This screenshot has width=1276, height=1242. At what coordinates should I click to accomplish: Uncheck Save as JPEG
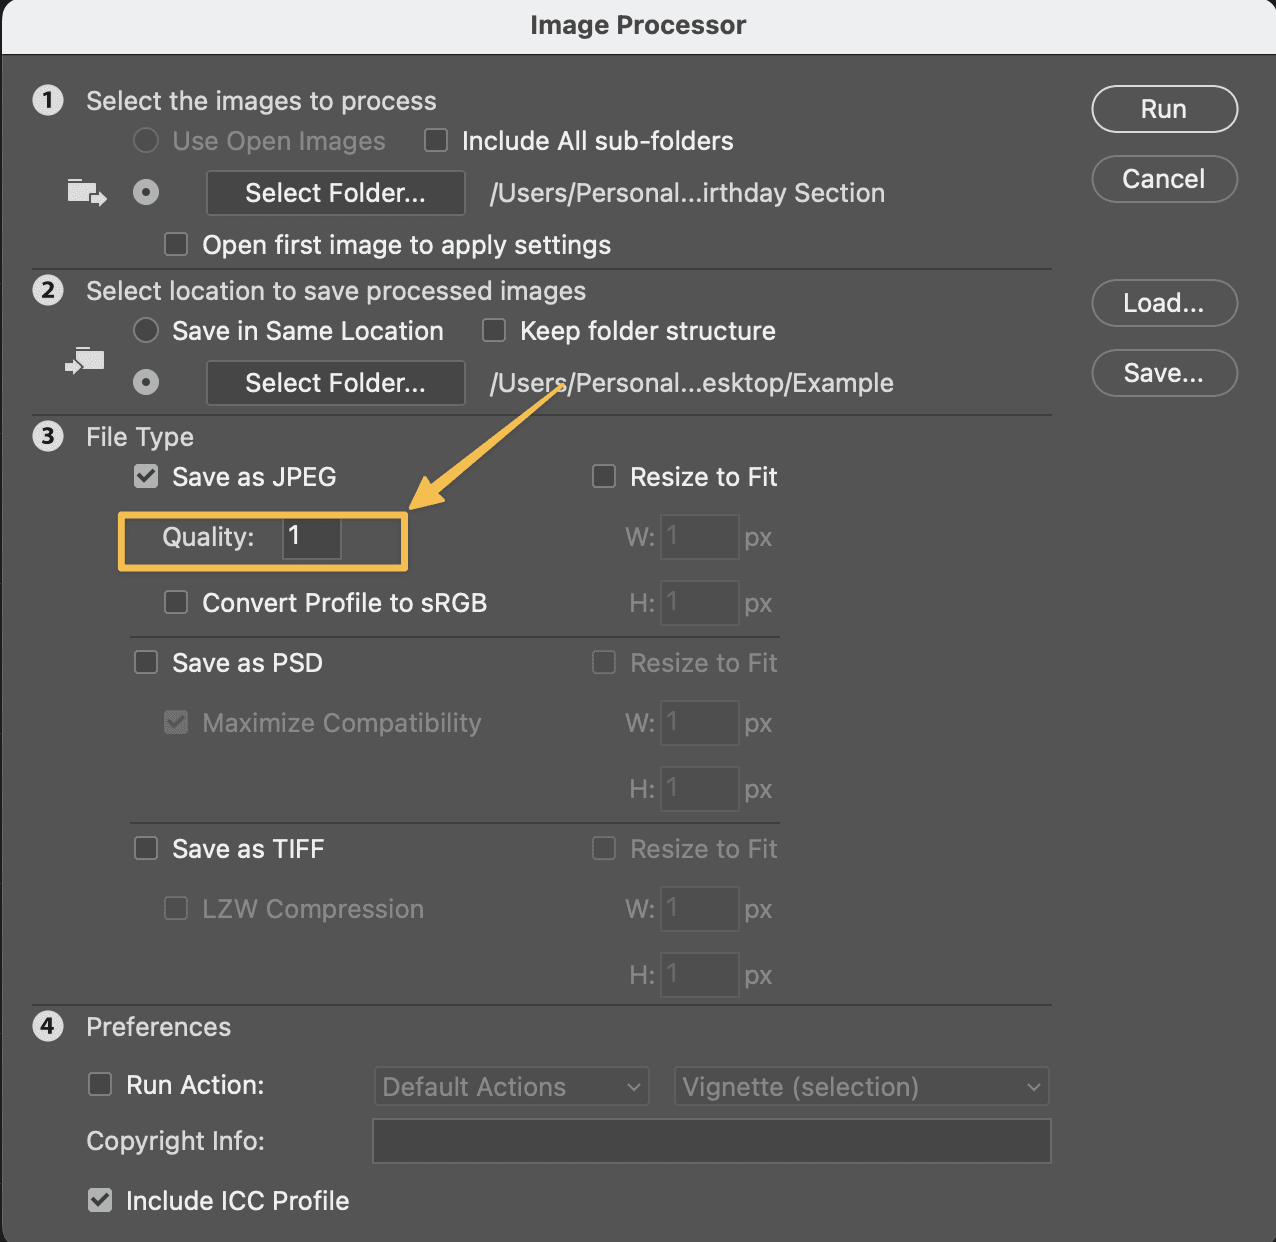click(146, 476)
